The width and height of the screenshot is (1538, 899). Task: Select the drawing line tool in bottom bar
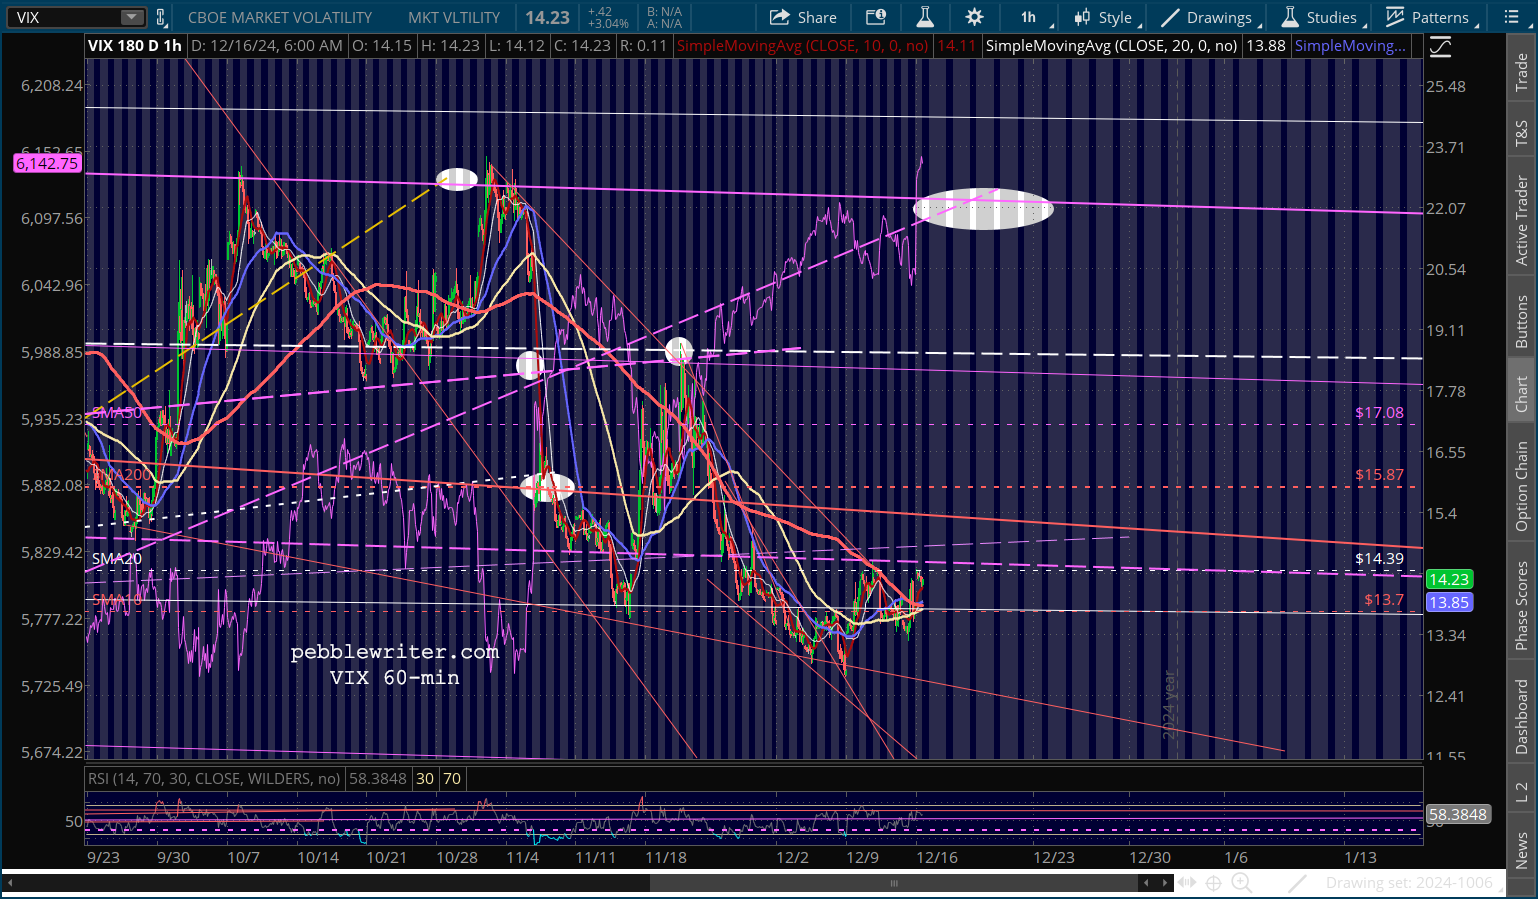(1297, 882)
